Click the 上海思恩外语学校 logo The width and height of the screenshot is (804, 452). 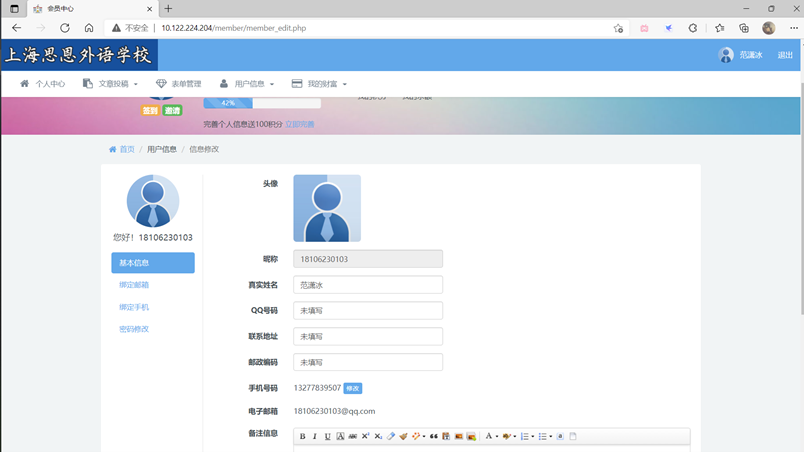(79, 55)
